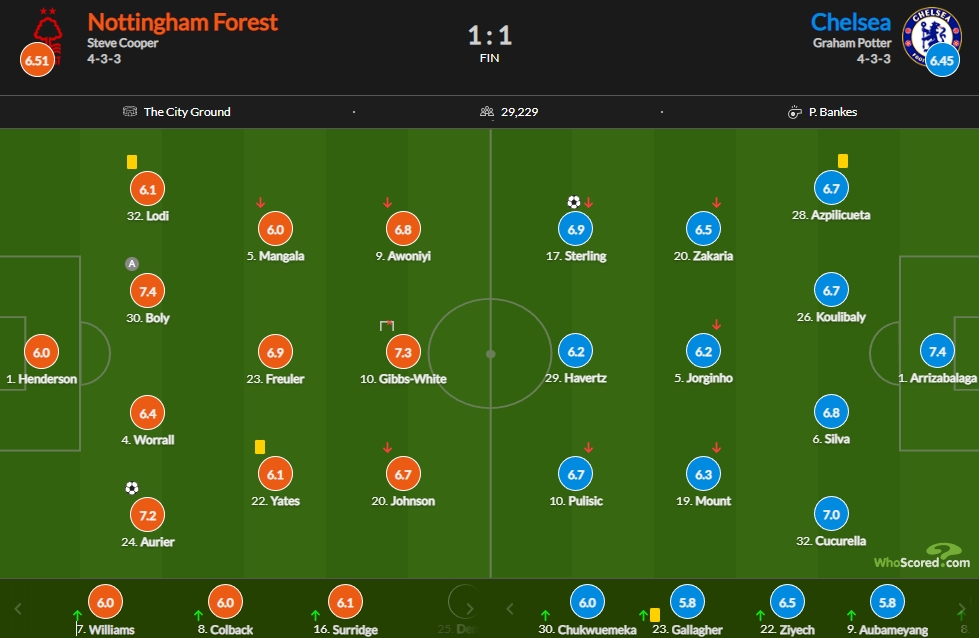Open the Chelsea team name link
Screen dimensions: 979x638
pyautogui.click(x=850, y=22)
